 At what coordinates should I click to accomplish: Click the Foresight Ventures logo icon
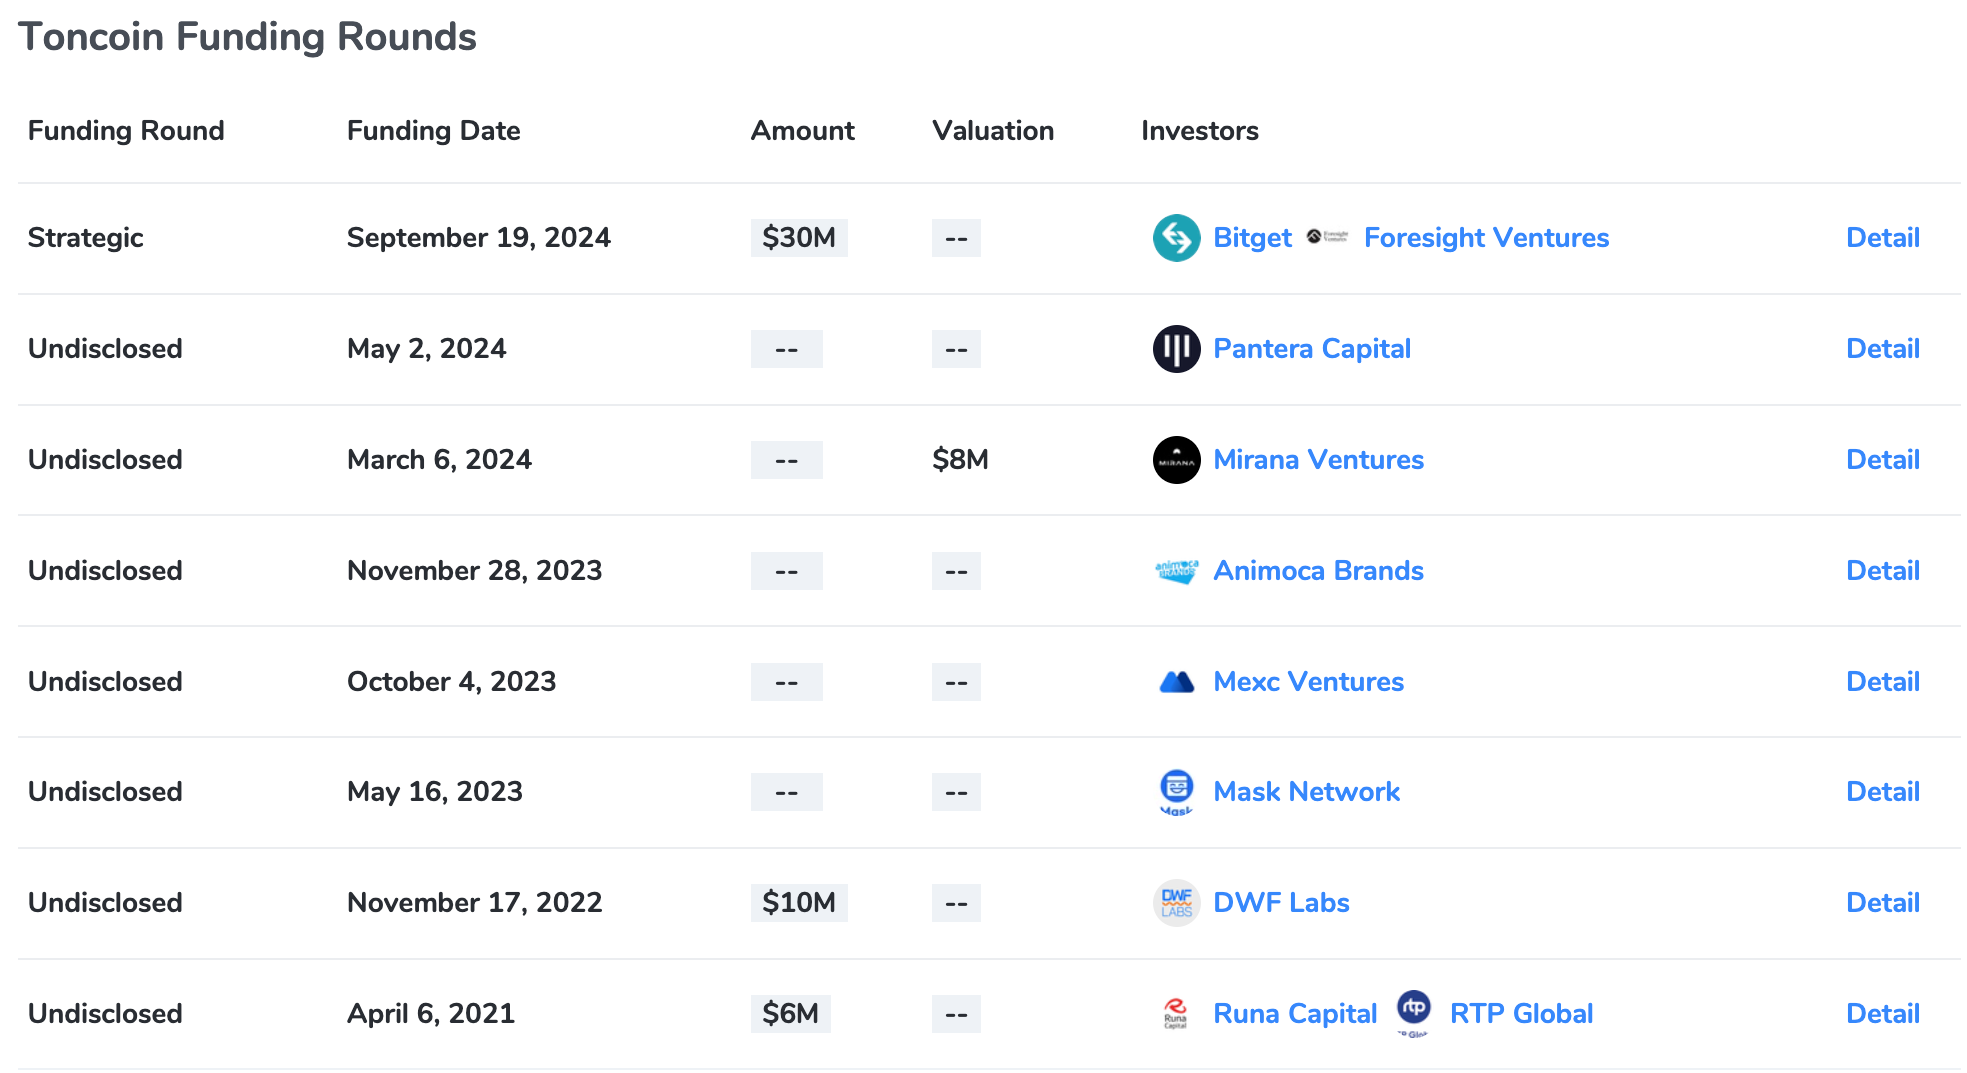(x=1327, y=237)
